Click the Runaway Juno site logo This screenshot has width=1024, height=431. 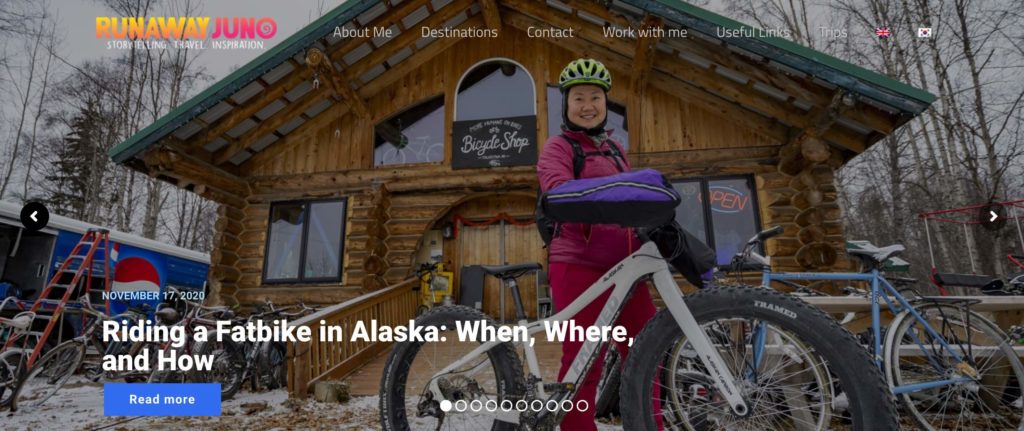tap(186, 33)
